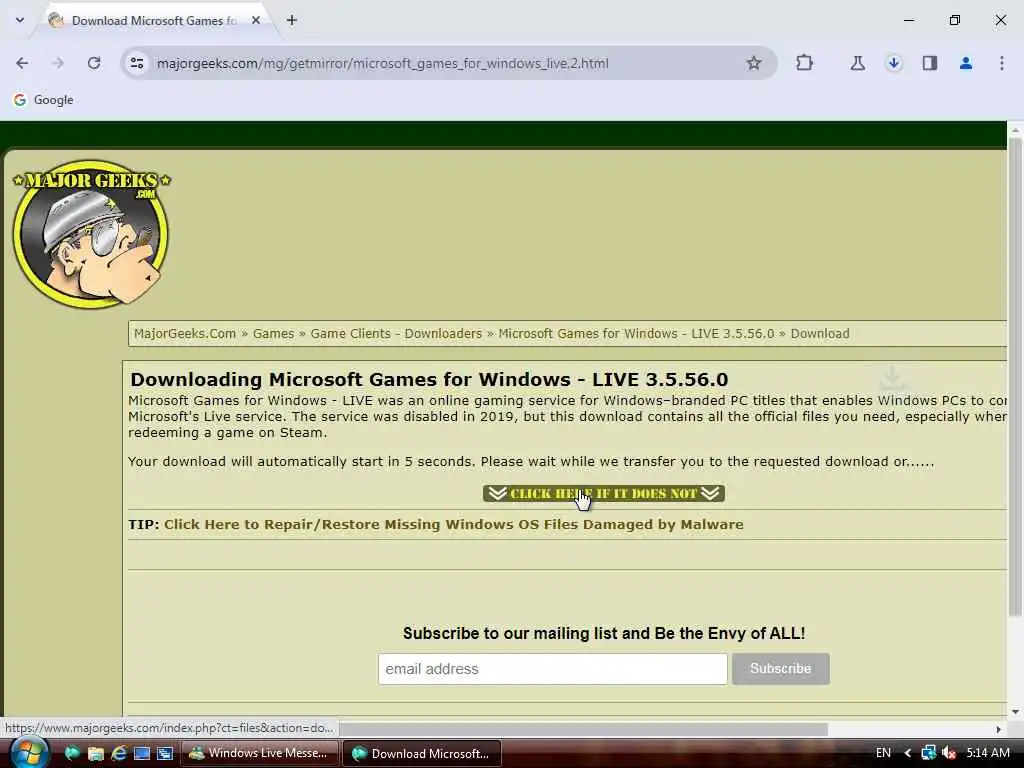Click 'Click here if it does not' button

(x=603, y=493)
